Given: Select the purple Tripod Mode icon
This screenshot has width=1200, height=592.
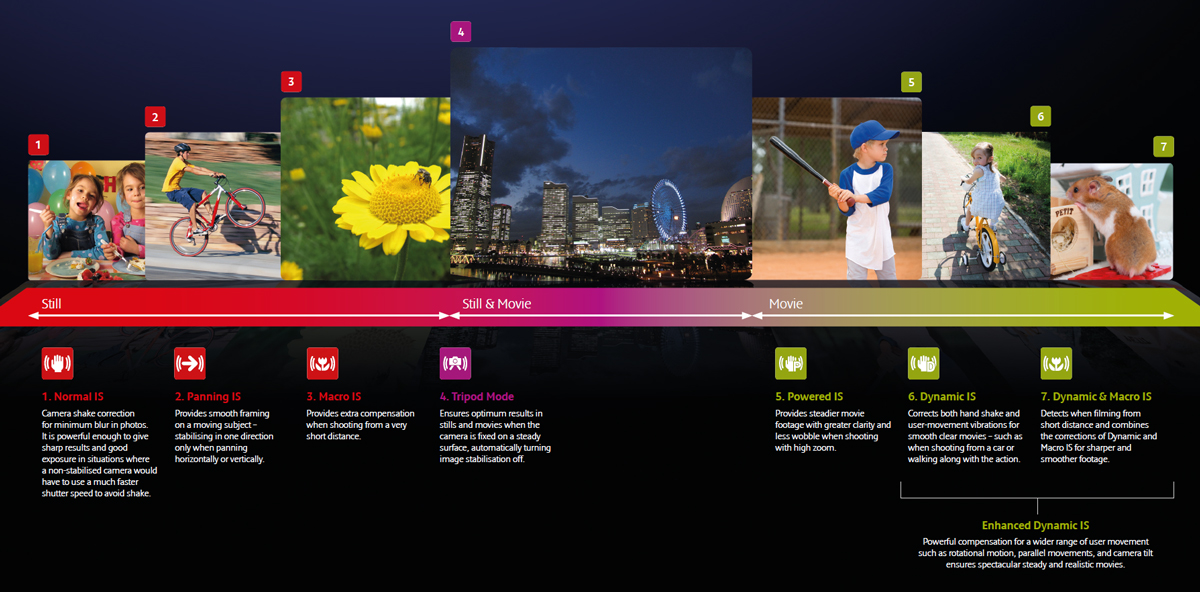Looking at the screenshot, I should coord(455,363).
